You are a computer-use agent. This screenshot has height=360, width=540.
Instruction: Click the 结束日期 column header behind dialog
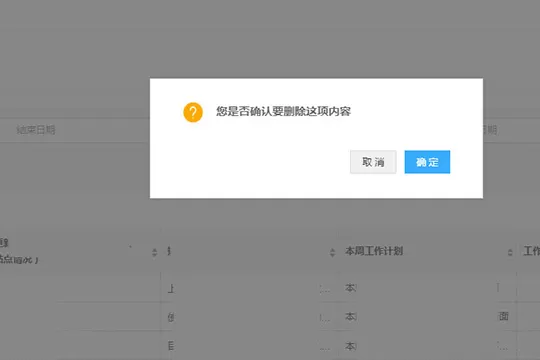coord(36,130)
